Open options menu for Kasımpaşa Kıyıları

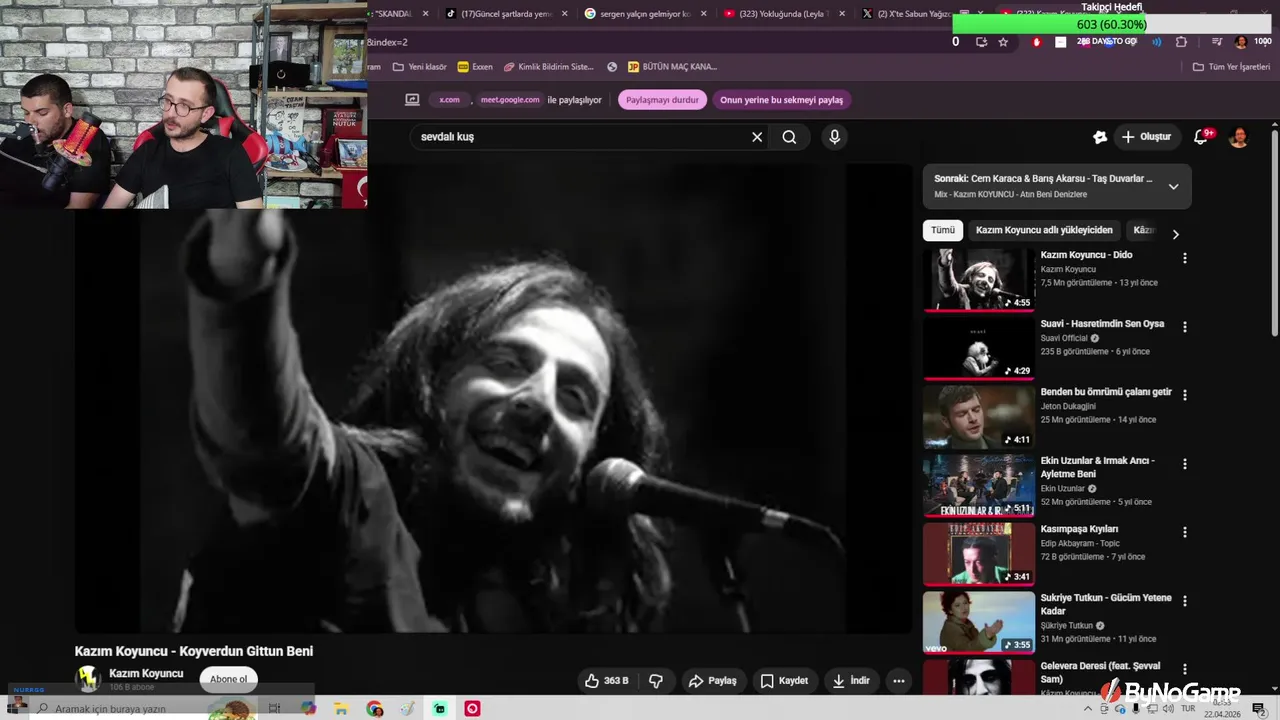click(x=1185, y=532)
